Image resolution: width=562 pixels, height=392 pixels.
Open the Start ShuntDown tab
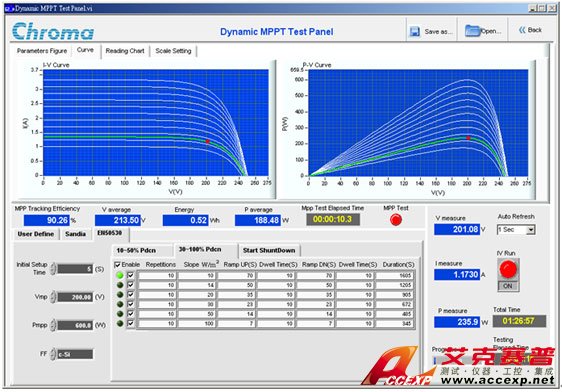pyautogui.click(x=269, y=250)
